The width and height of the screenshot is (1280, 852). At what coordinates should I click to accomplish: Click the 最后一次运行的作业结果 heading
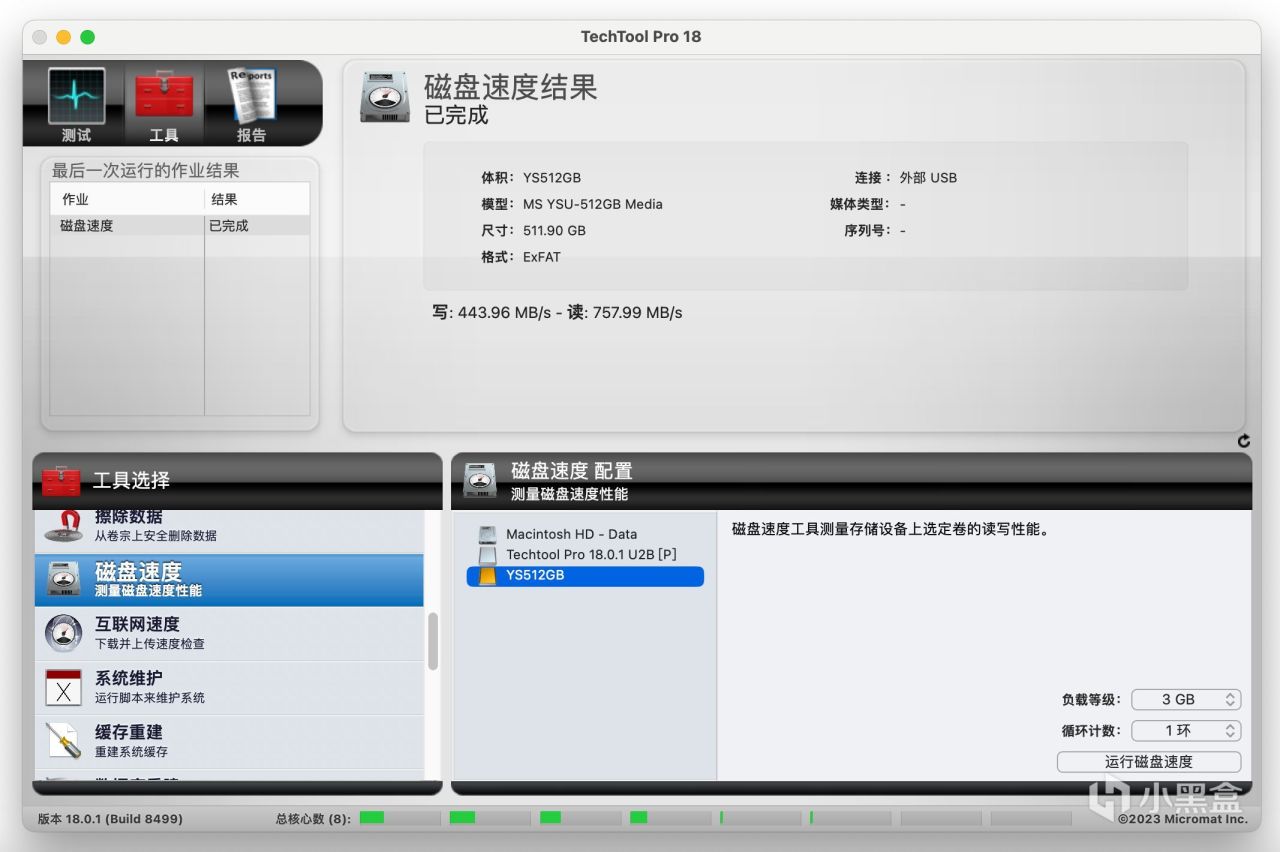[x=146, y=171]
